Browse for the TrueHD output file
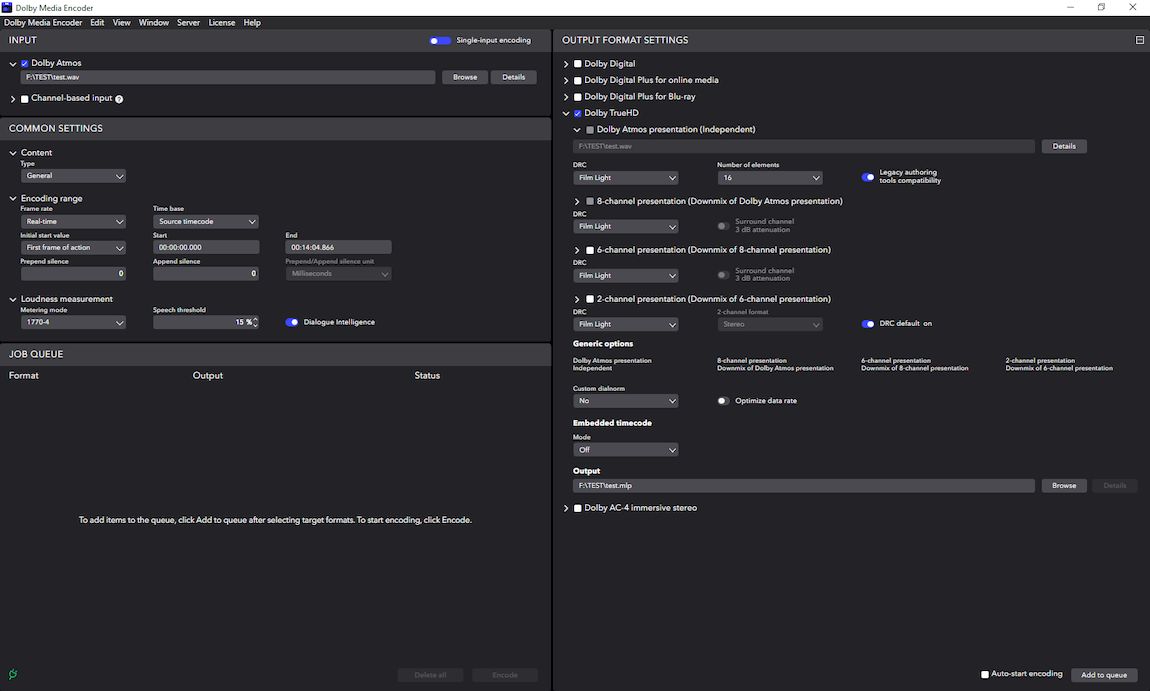 (x=1063, y=485)
